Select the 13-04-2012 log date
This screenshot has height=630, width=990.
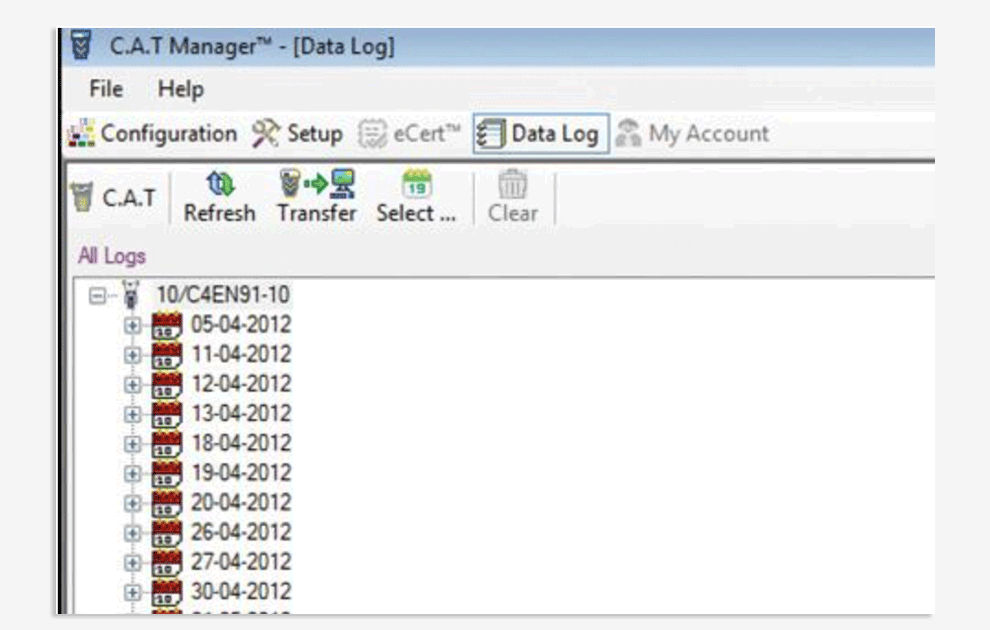point(241,413)
